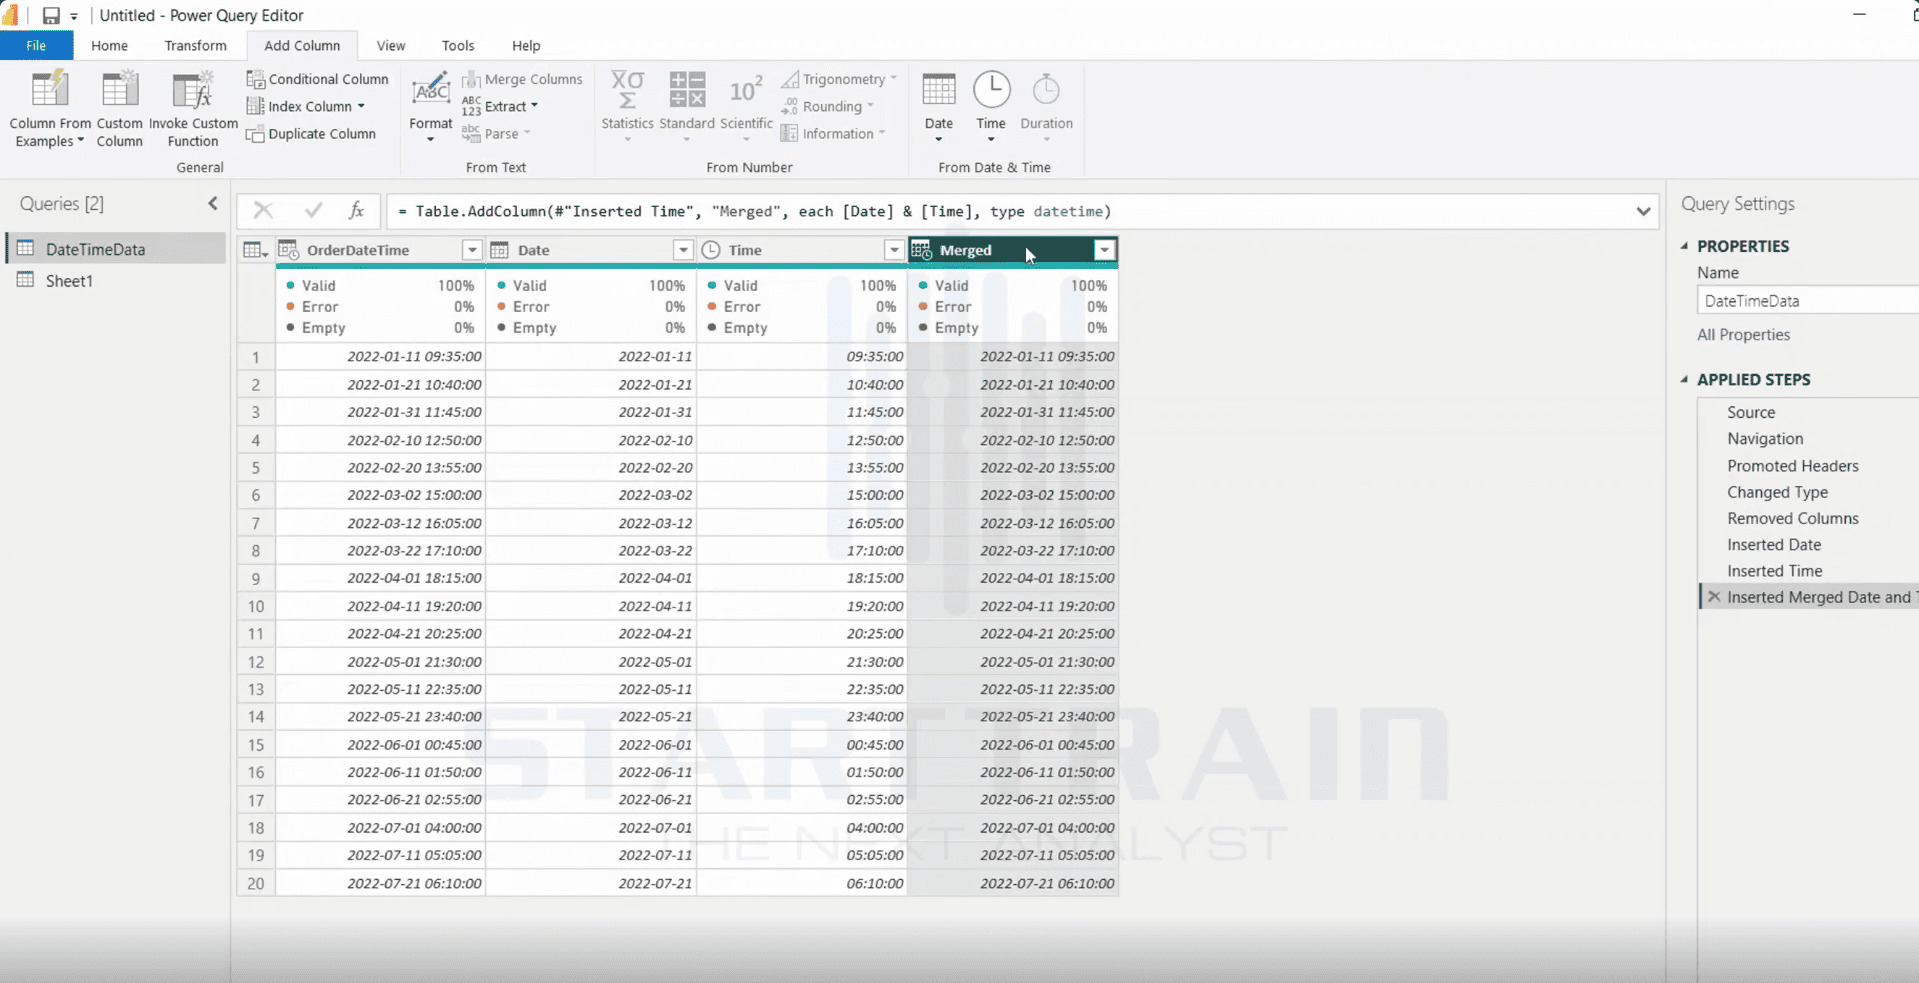Open Time column filter dropdown

pos(894,250)
